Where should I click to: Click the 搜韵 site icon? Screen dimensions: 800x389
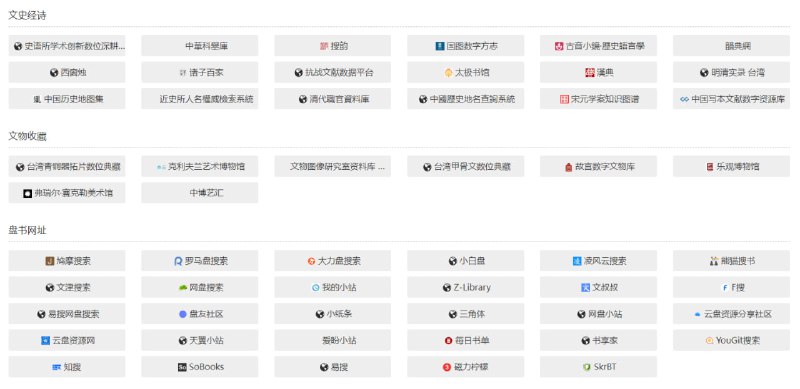pyautogui.click(x=323, y=46)
